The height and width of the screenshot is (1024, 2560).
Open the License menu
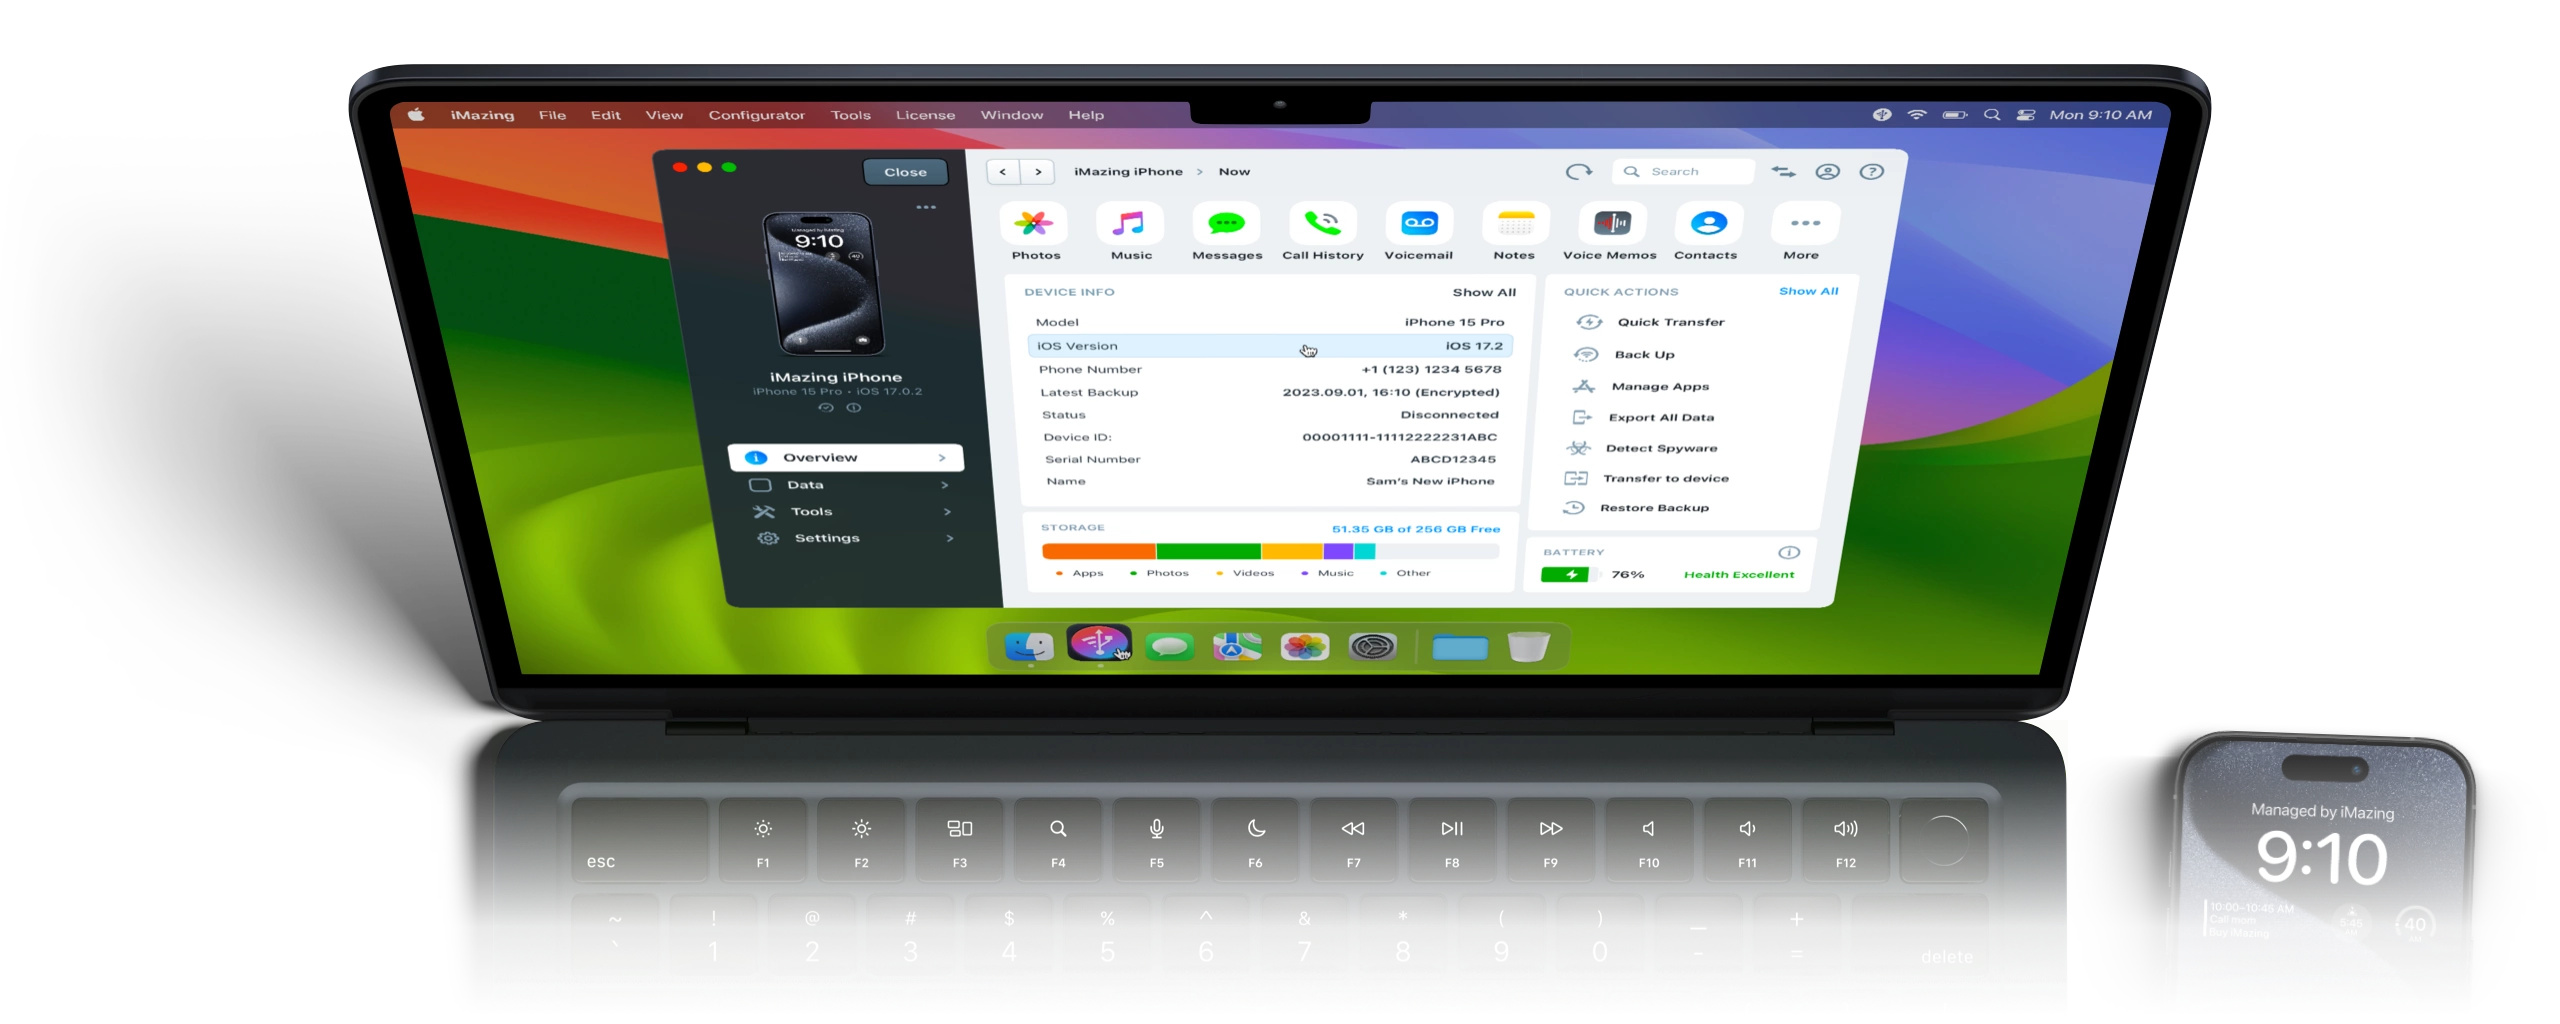coord(925,115)
